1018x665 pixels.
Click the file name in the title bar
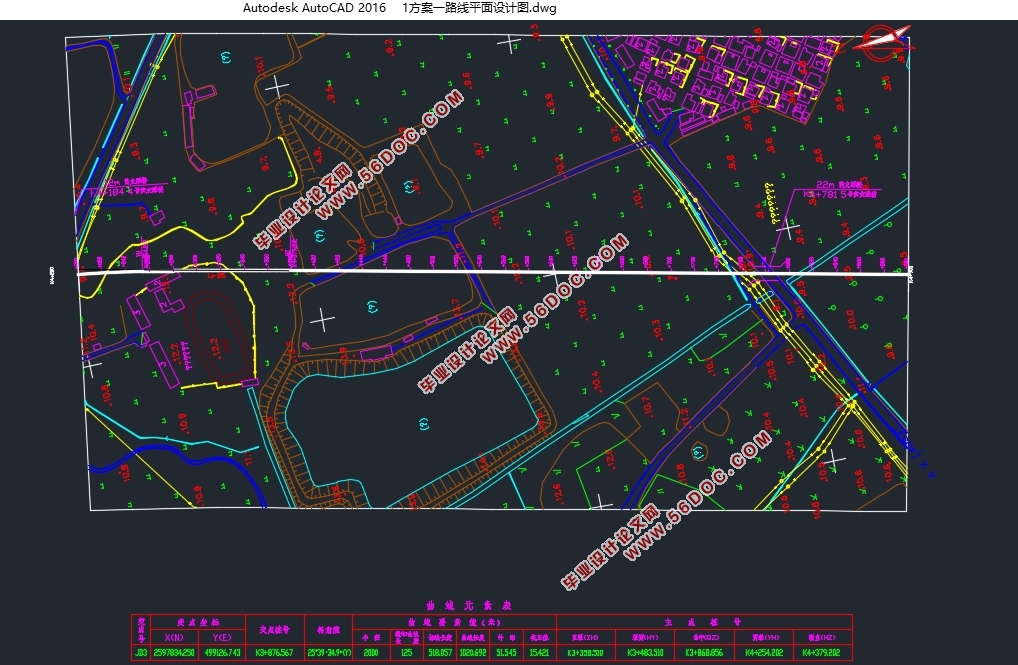pyautogui.click(x=479, y=8)
